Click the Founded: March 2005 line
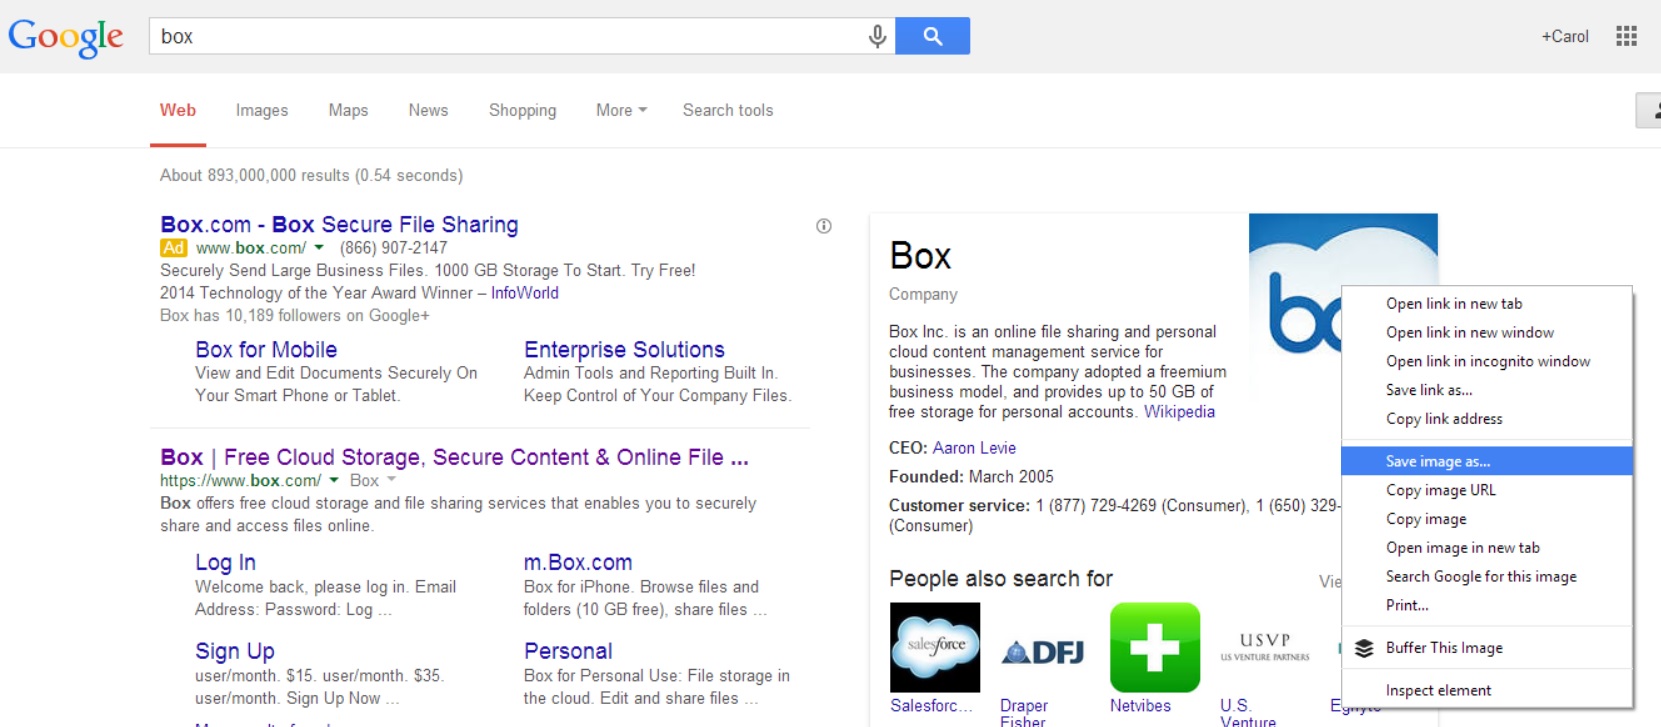The height and width of the screenshot is (727, 1661). 971,477
